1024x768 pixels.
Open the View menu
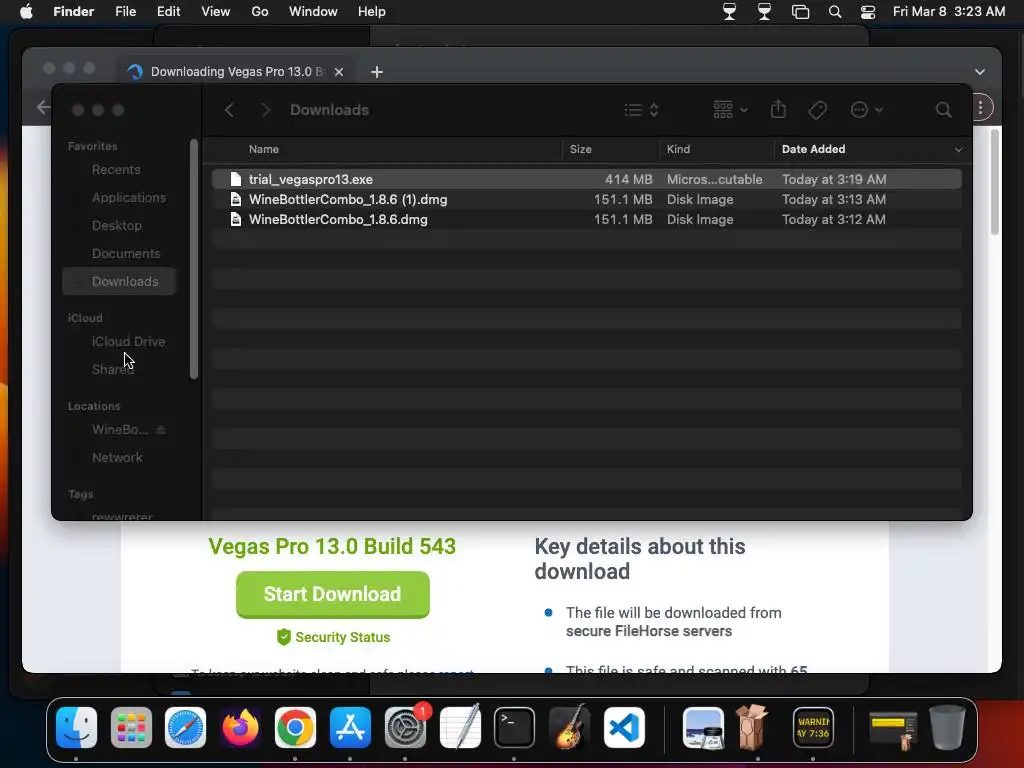tap(216, 12)
